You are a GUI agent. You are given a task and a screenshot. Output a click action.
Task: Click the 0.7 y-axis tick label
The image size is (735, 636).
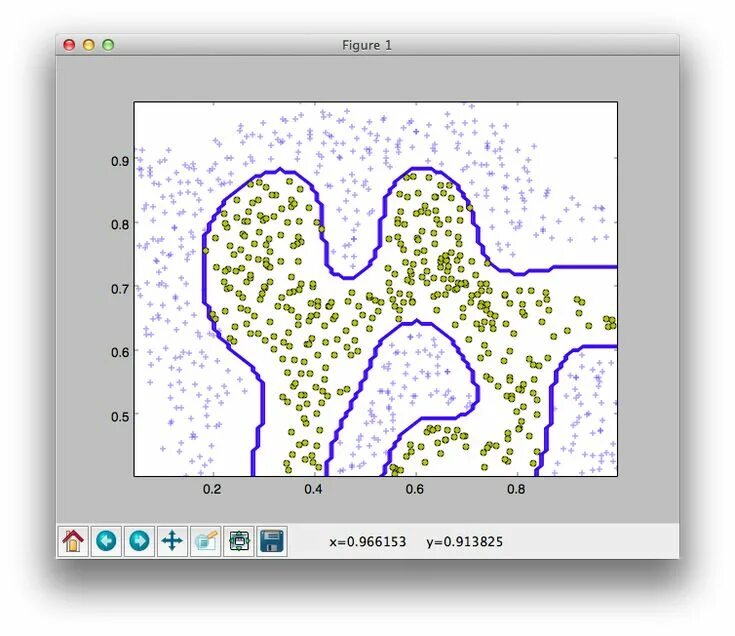(120, 289)
